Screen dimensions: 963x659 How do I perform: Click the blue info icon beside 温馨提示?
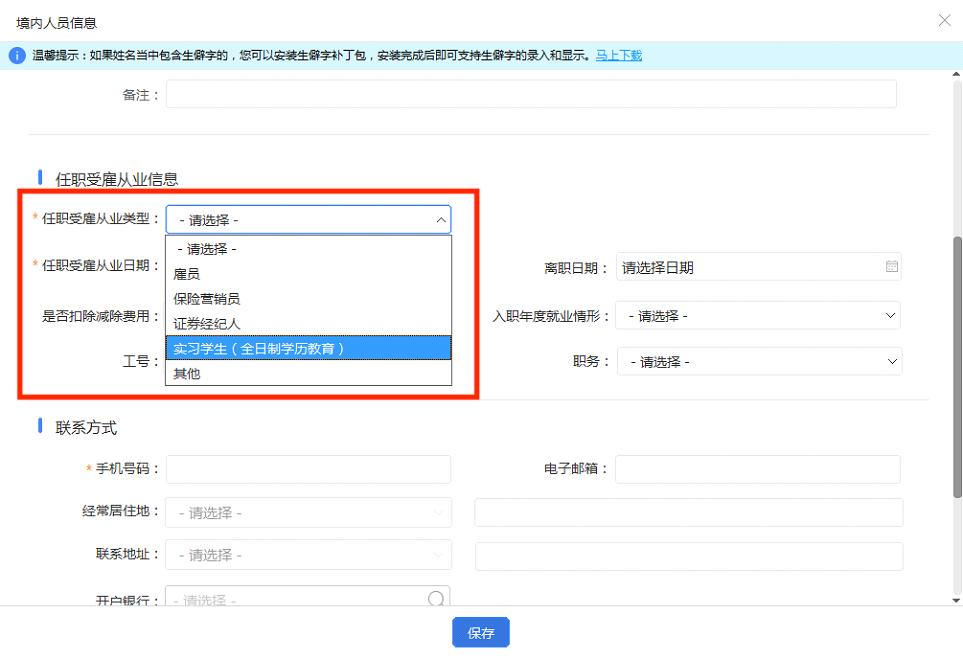point(17,56)
